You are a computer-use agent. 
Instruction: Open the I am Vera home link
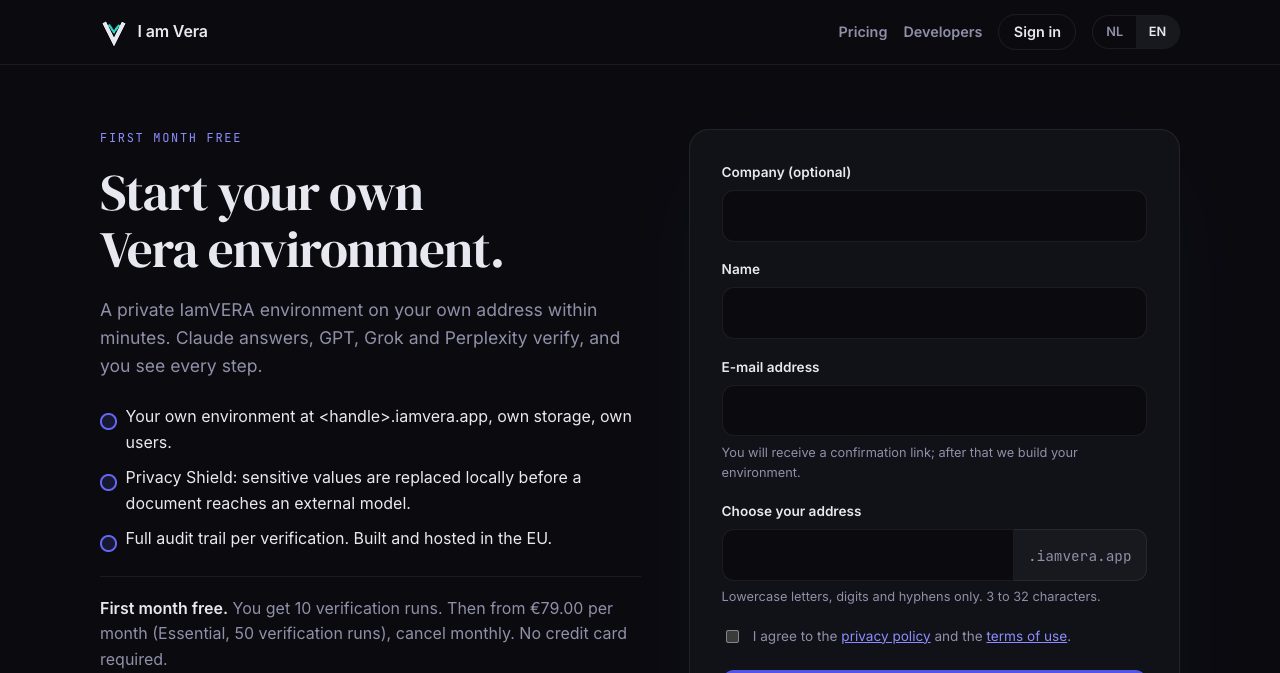click(154, 32)
